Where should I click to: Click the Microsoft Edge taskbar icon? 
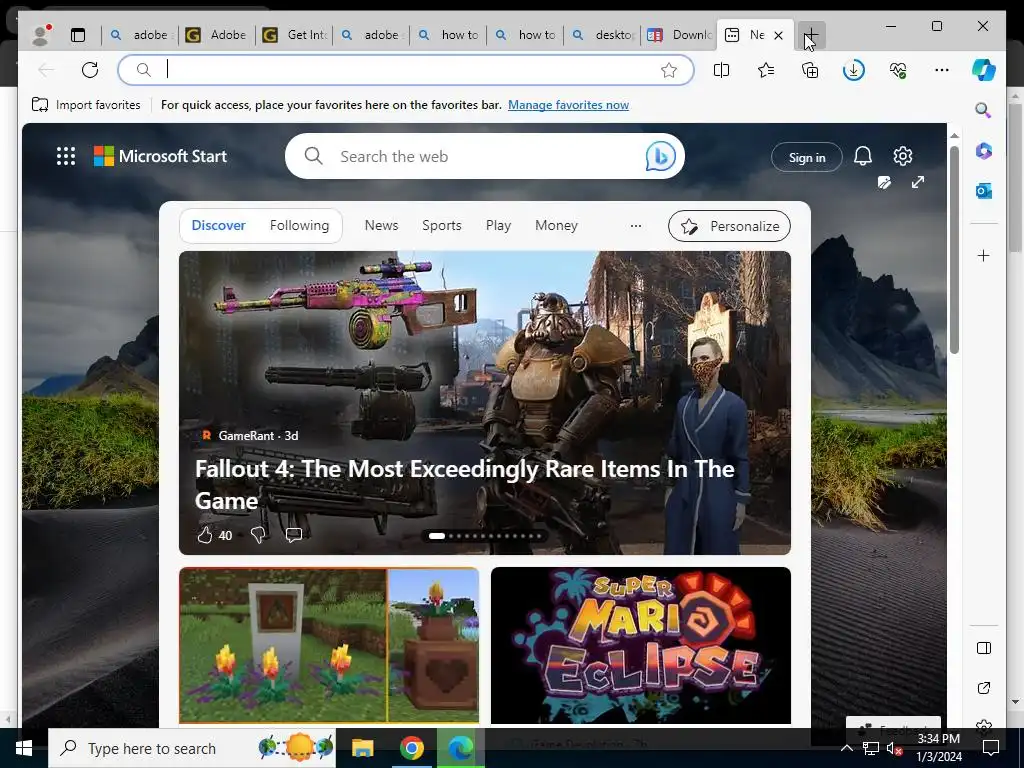(460, 748)
